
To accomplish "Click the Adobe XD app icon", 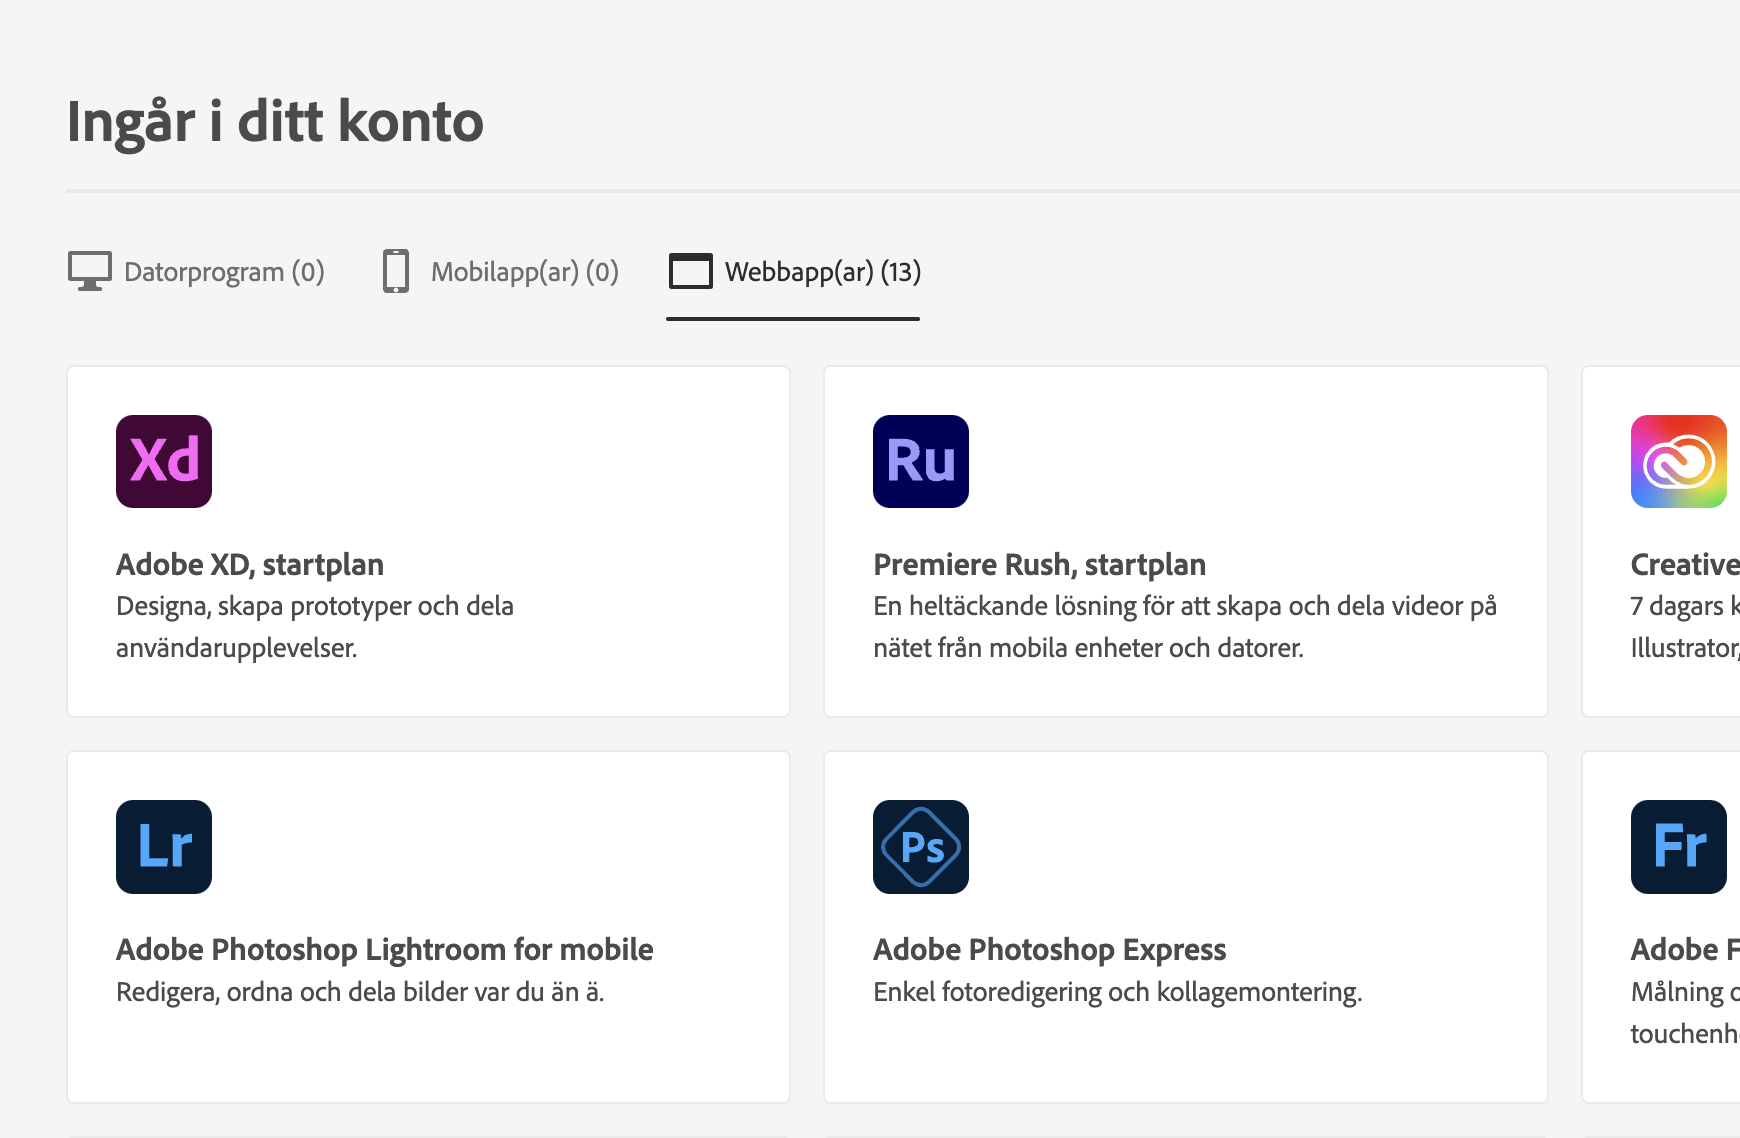I will [x=163, y=461].
